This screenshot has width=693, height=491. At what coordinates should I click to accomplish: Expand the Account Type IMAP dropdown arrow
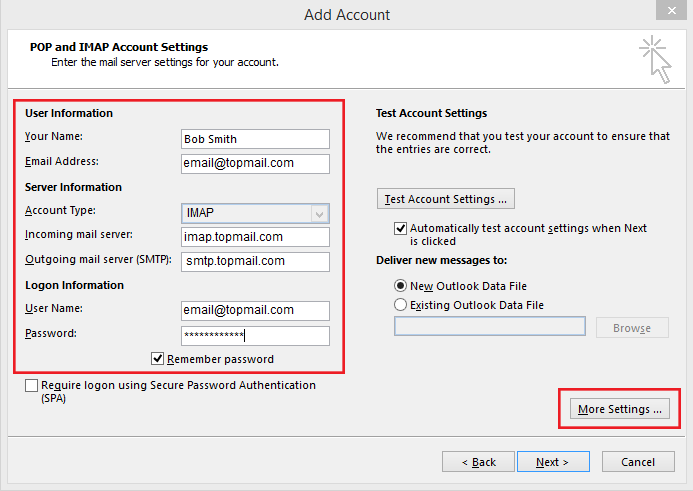coord(320,214)
